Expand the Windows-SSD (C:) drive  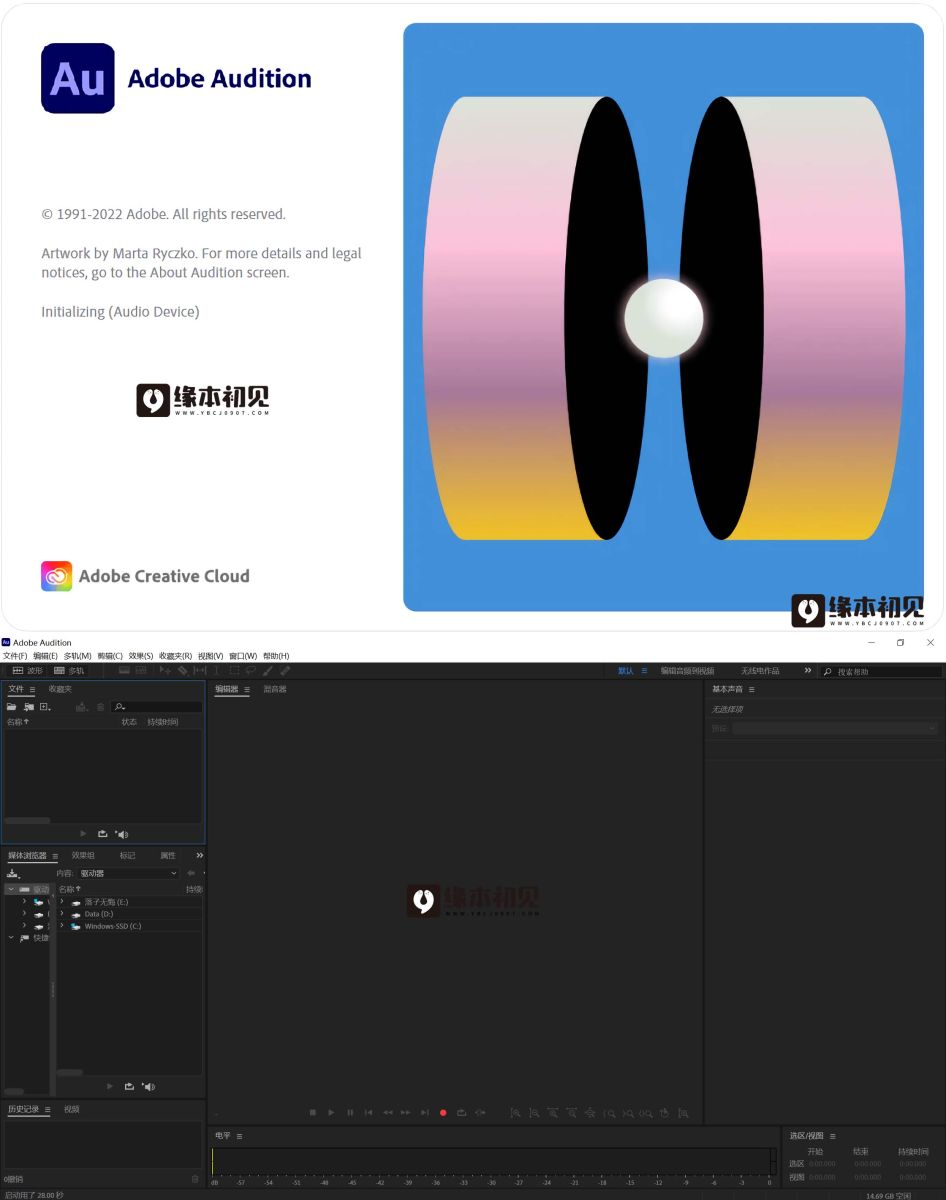[x=62, y=926]
